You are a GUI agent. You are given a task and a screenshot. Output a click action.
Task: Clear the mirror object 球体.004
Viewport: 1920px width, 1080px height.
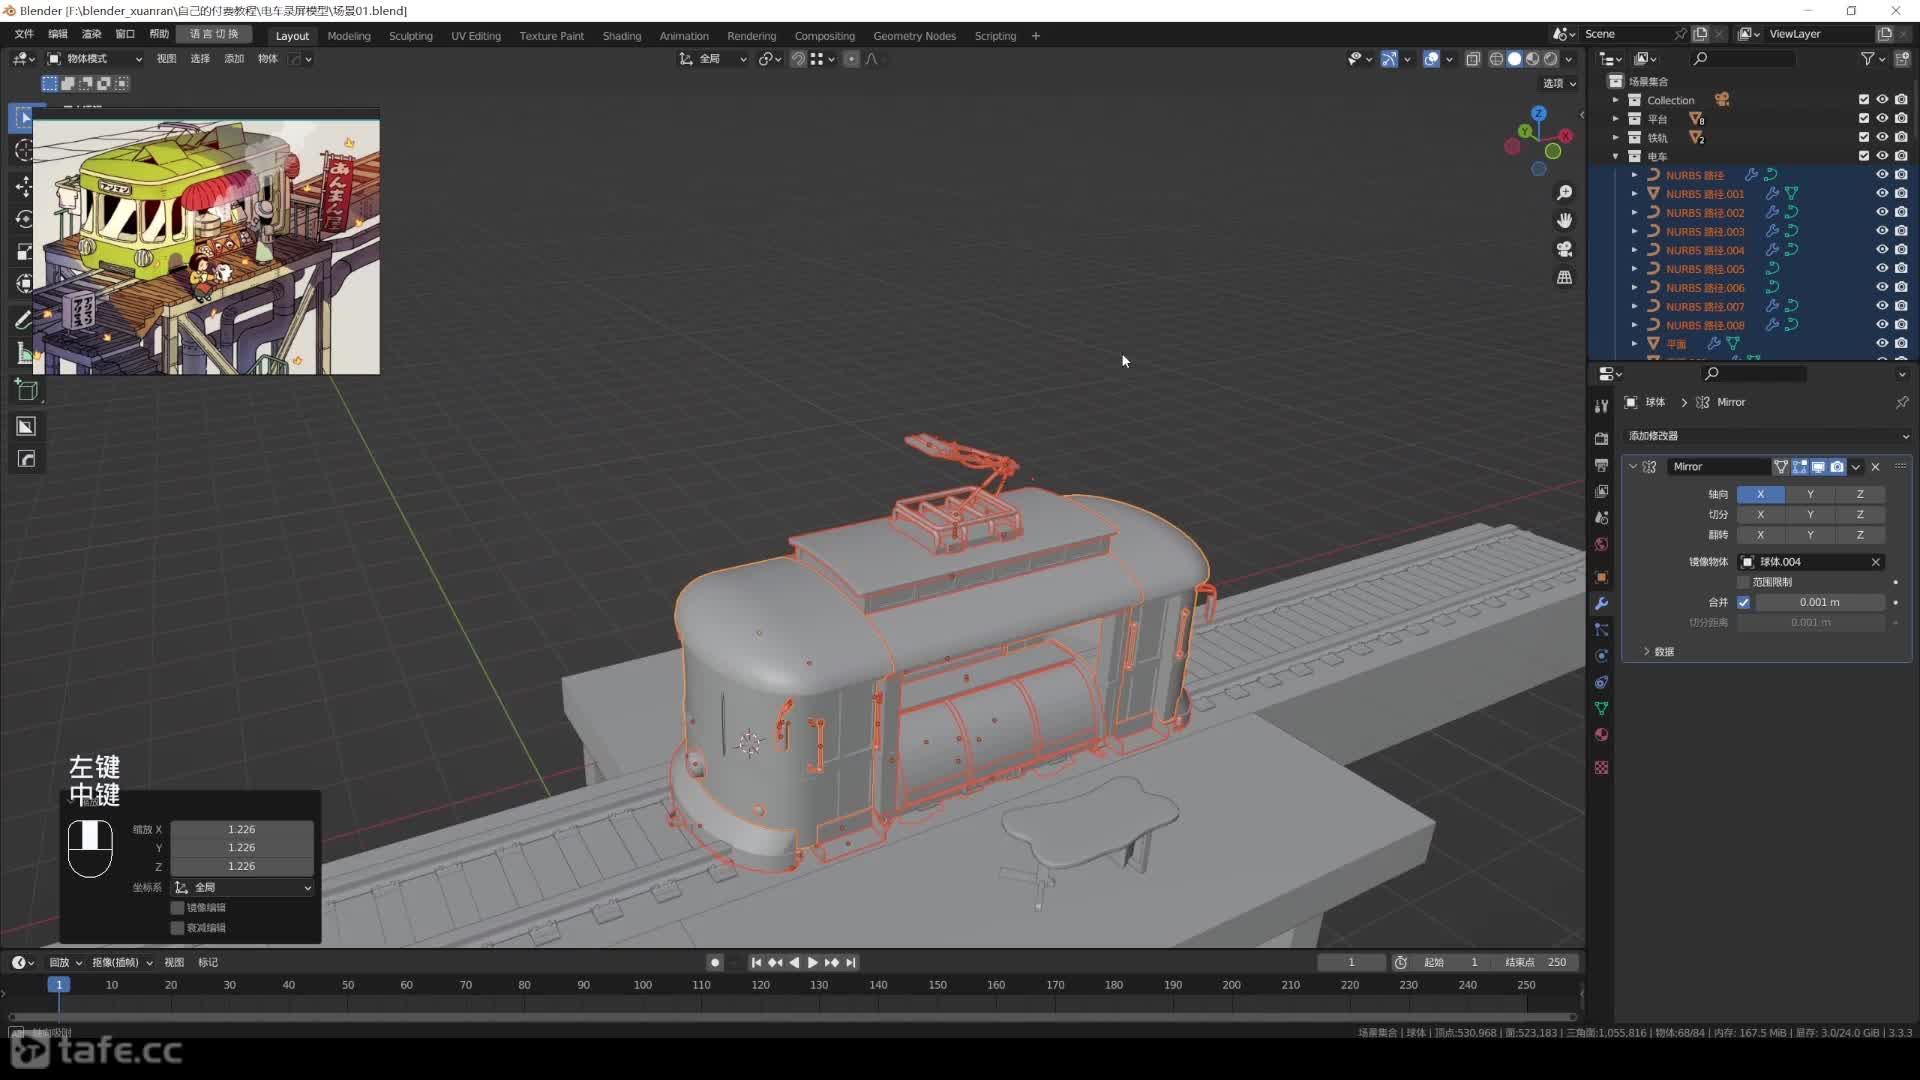point(1876,562)
